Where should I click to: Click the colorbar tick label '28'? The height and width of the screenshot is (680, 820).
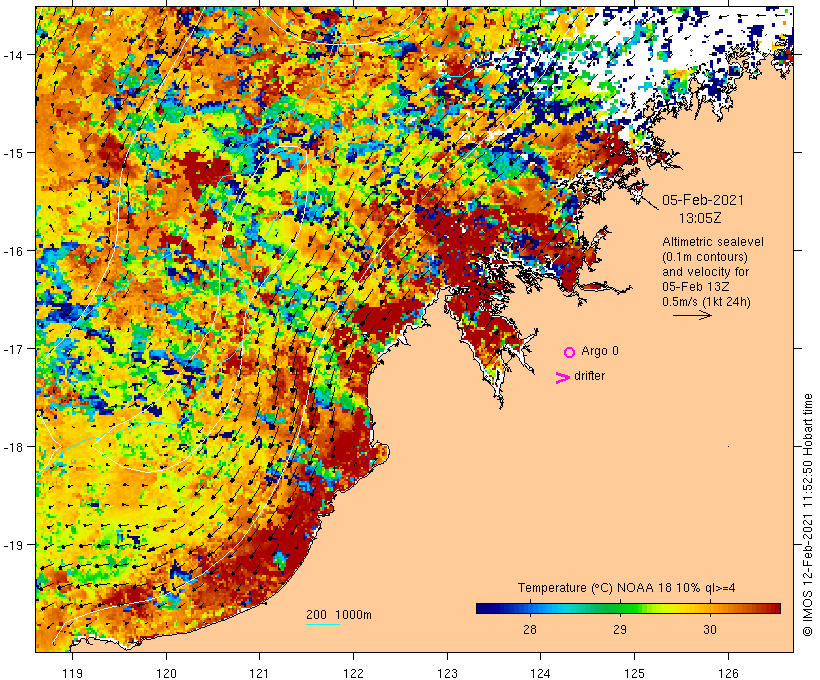click(x=530, y=629)
